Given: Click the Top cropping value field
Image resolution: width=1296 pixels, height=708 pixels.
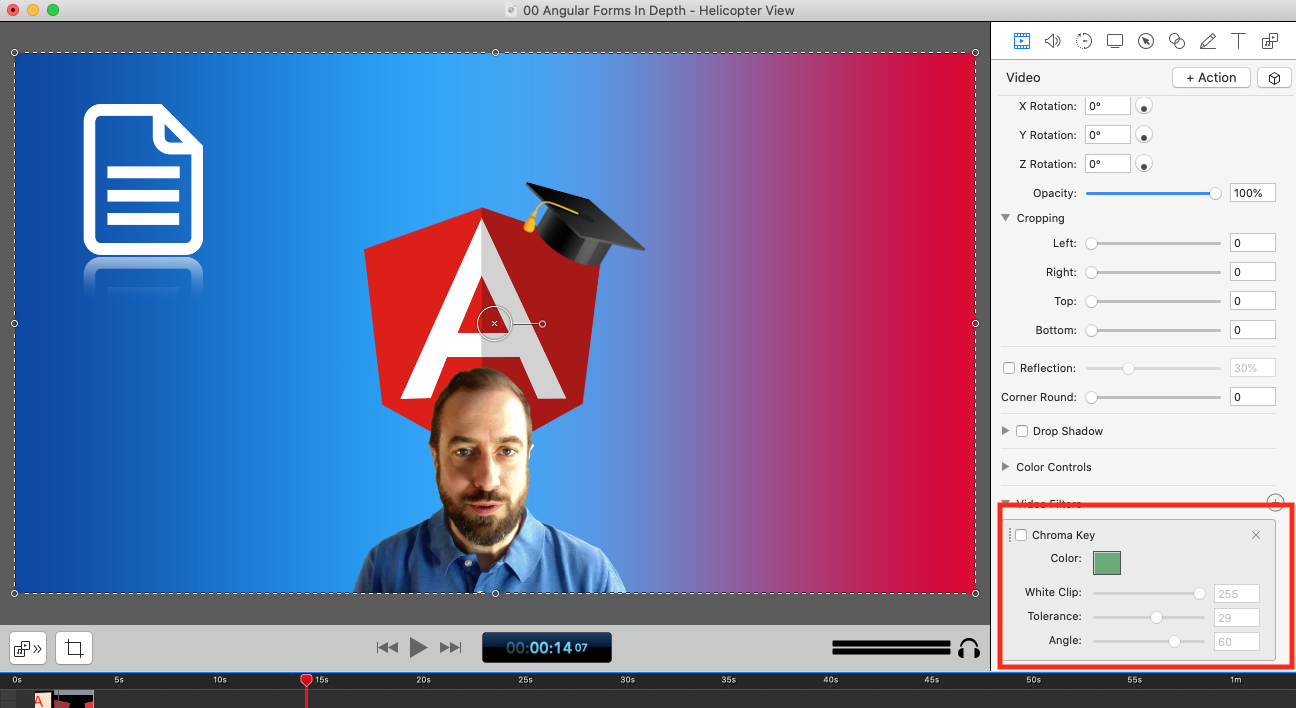Looking at the screenshot, I should (x=1253, y=301).
